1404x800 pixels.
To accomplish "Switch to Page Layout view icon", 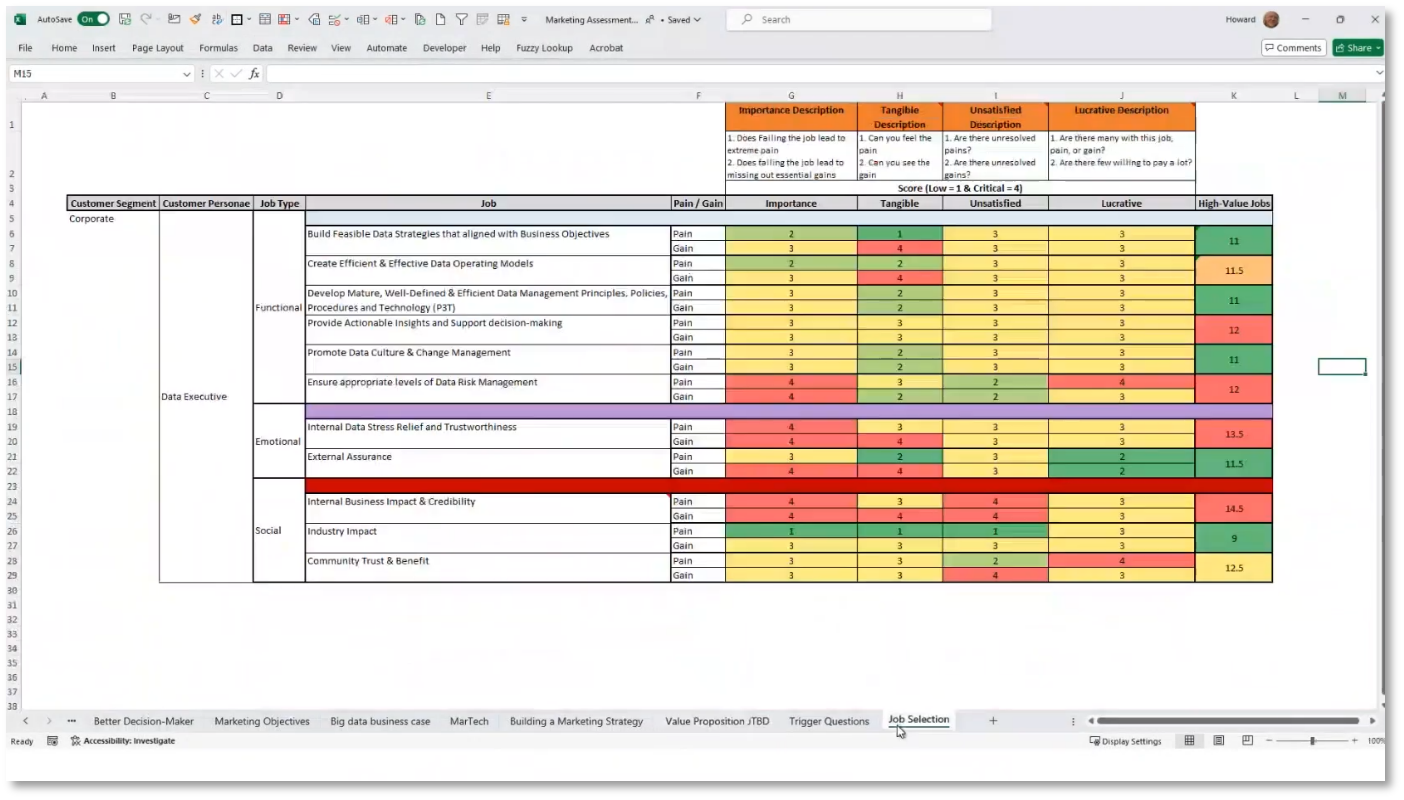I will [1219, 741].
